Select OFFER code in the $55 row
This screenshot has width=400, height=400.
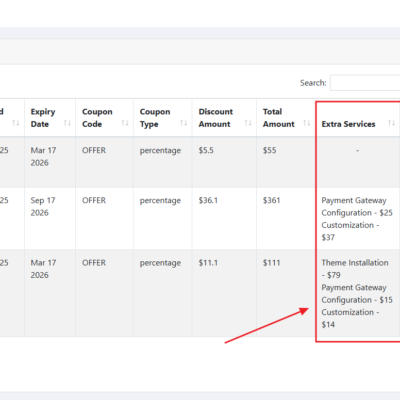pos(94,150)
